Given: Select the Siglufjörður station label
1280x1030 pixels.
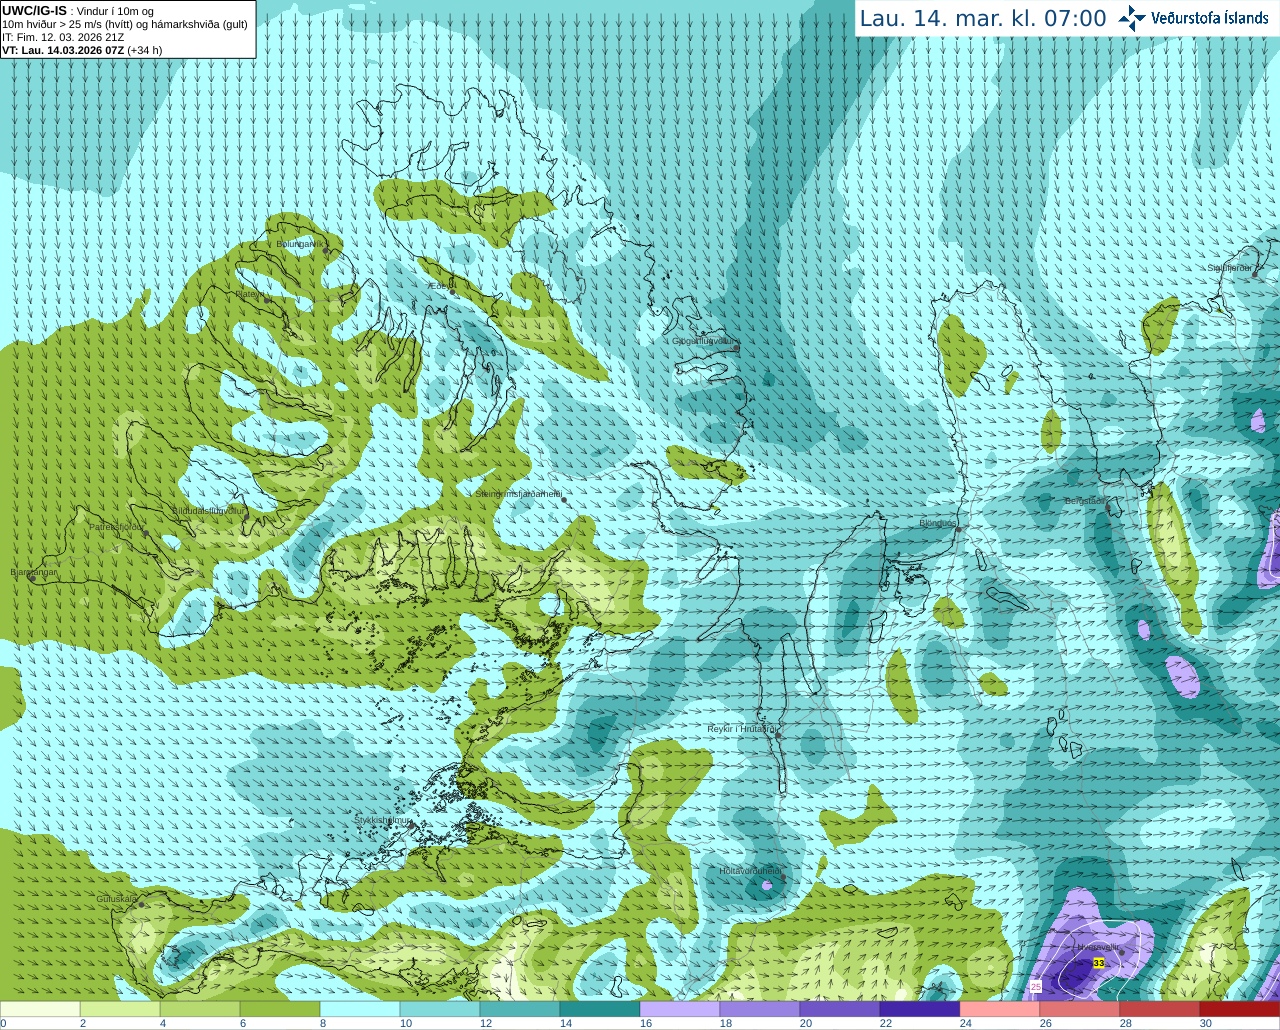Looking at the screenshot, I should pos(1230,268).
